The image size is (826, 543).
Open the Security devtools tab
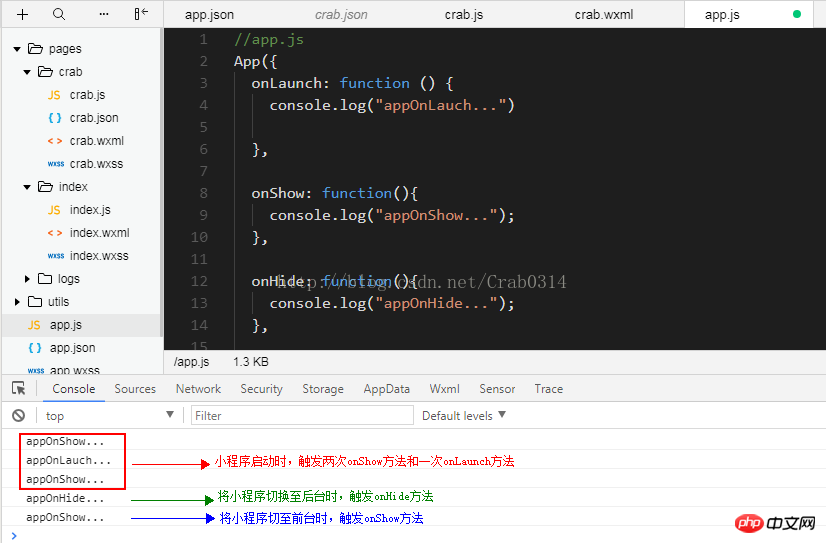pyautogui.click(x=261, y=389)
